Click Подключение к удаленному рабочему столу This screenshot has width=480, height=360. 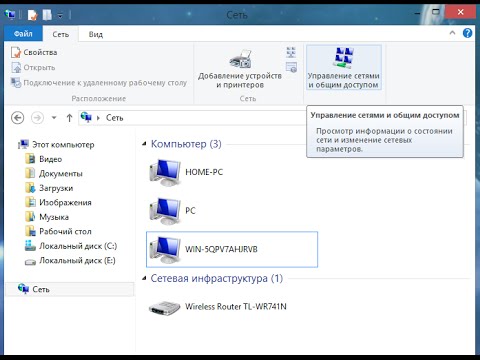[99, 83]
